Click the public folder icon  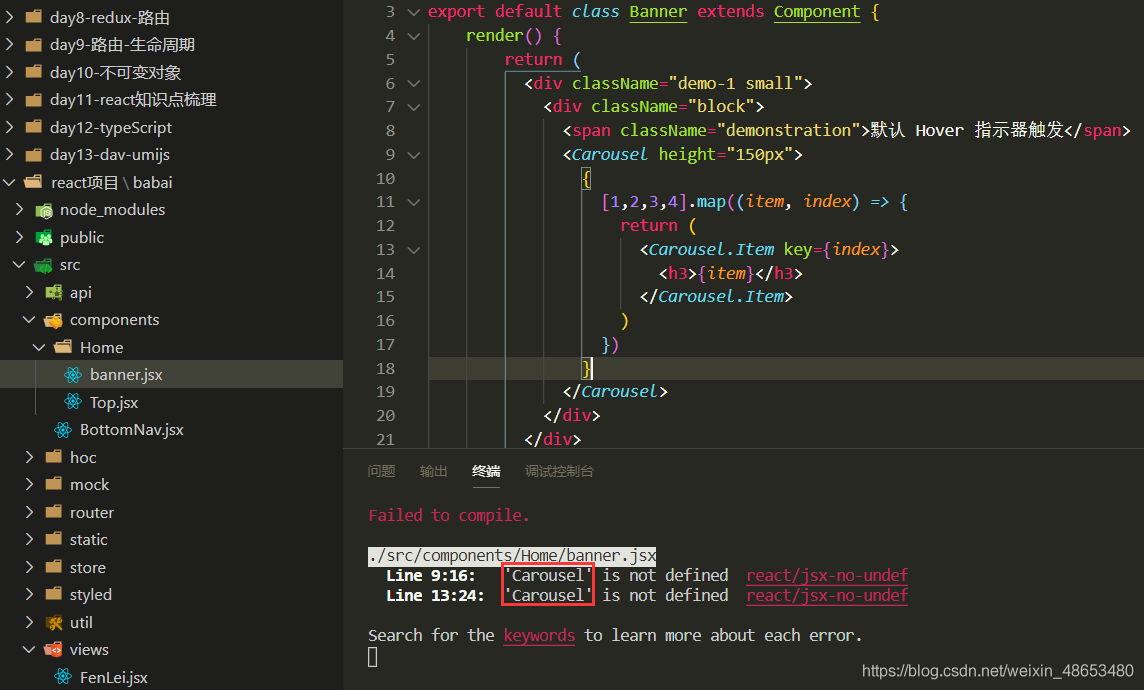tap(44, 238)
